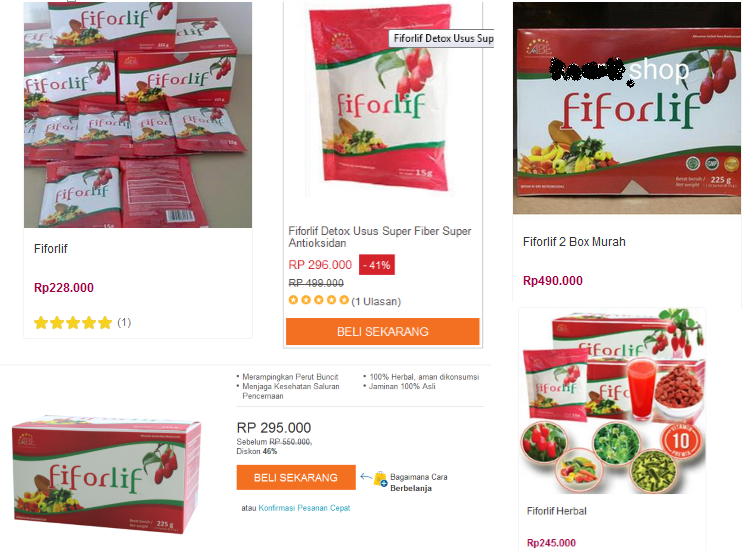Open Fiforlif Detox Usus Super Fiber title
Image resolution: width=745 pixels, height=551 pixels.
[x=380, y=237]
